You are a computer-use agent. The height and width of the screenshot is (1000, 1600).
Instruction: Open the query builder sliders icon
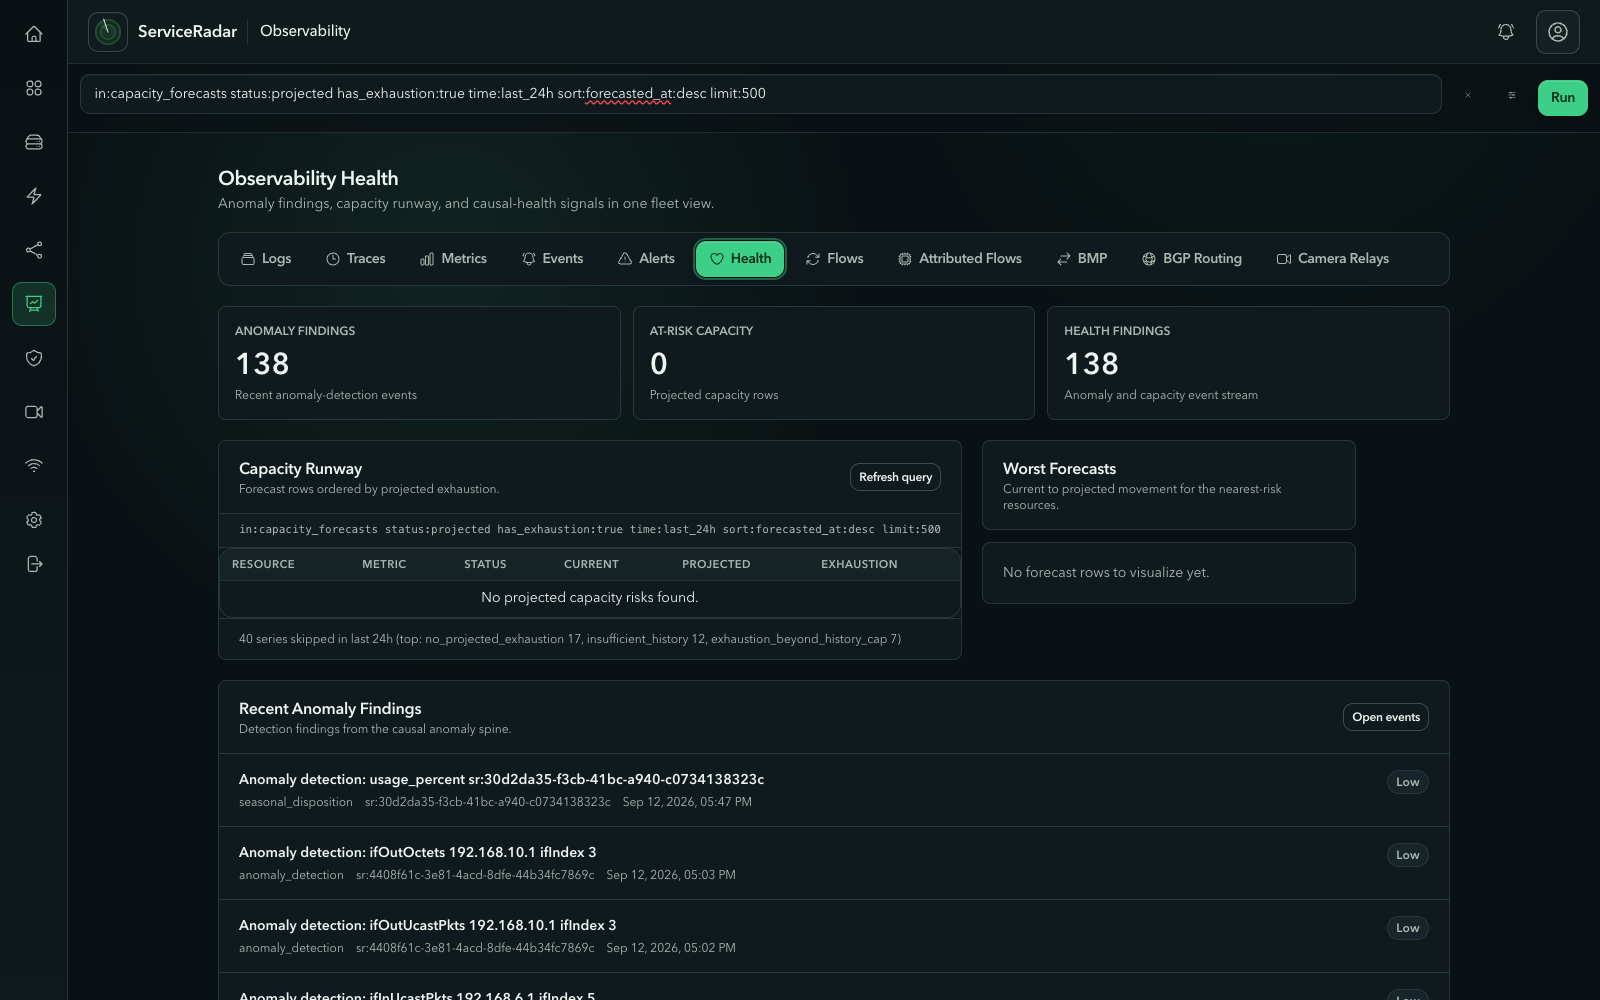click(1512, 96)
